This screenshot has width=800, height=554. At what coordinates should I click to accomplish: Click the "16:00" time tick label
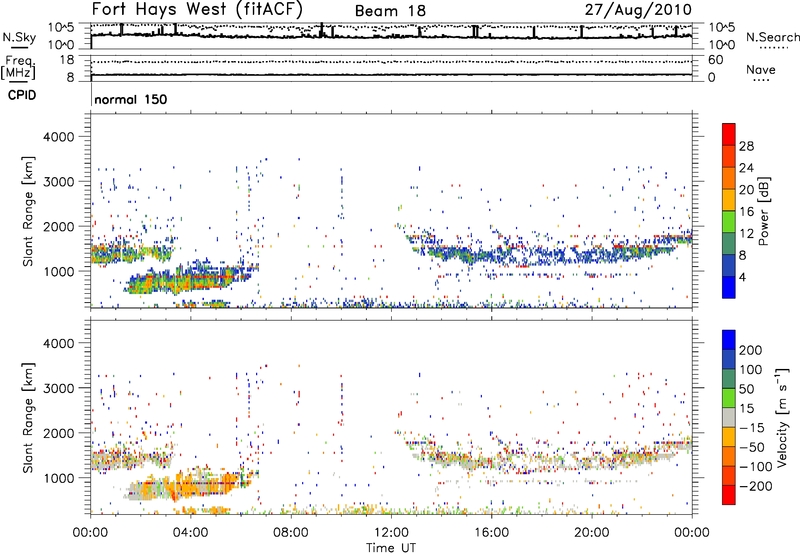click(x=491, y=532)
